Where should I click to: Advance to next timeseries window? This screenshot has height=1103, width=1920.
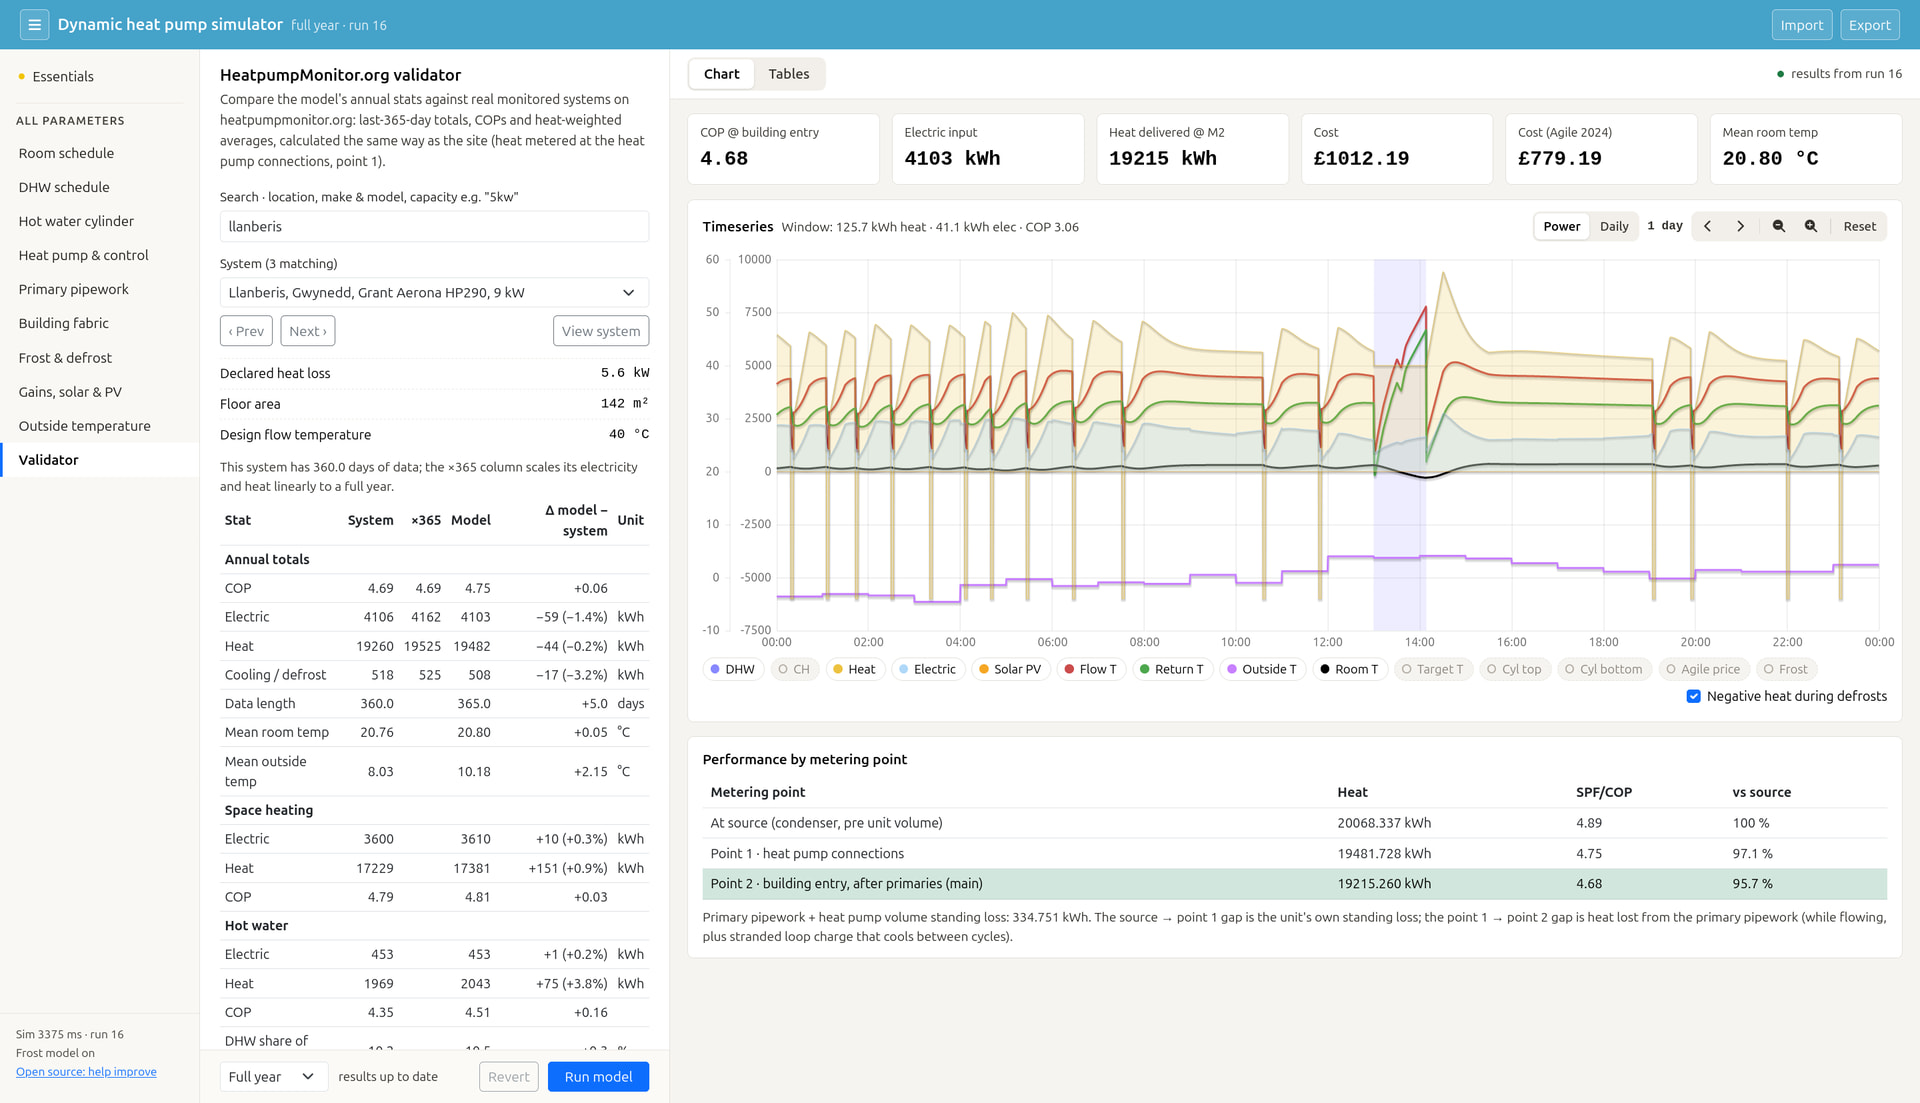pos(1741,227)
